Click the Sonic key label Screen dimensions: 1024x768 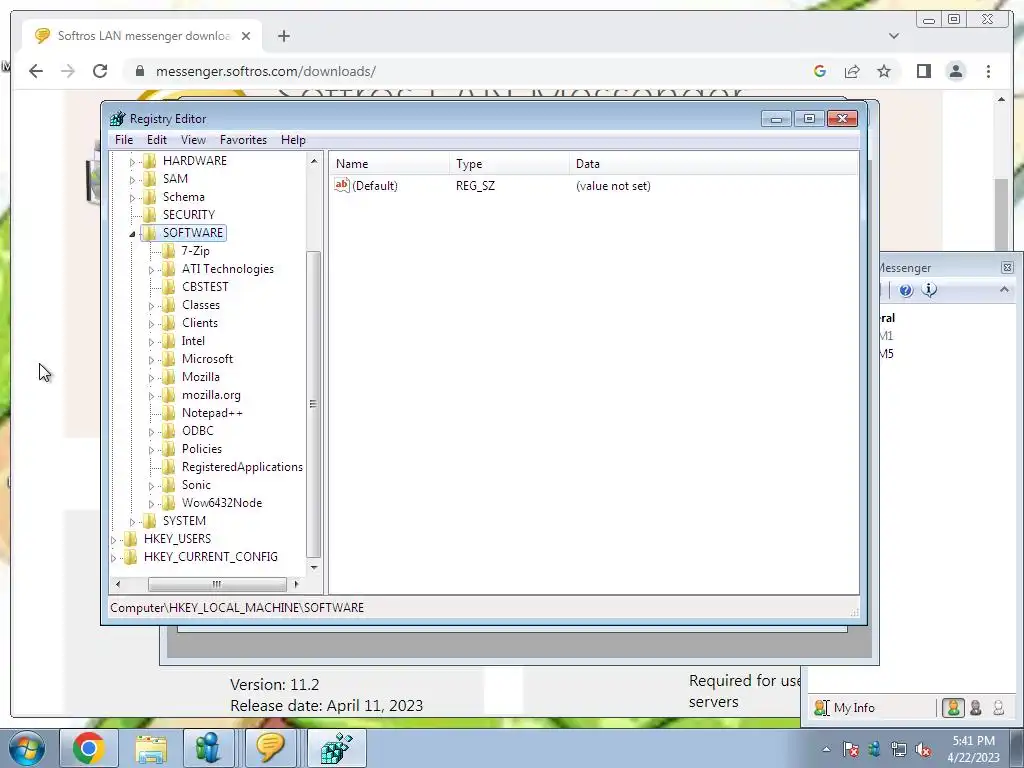click(x=196, y=485)
